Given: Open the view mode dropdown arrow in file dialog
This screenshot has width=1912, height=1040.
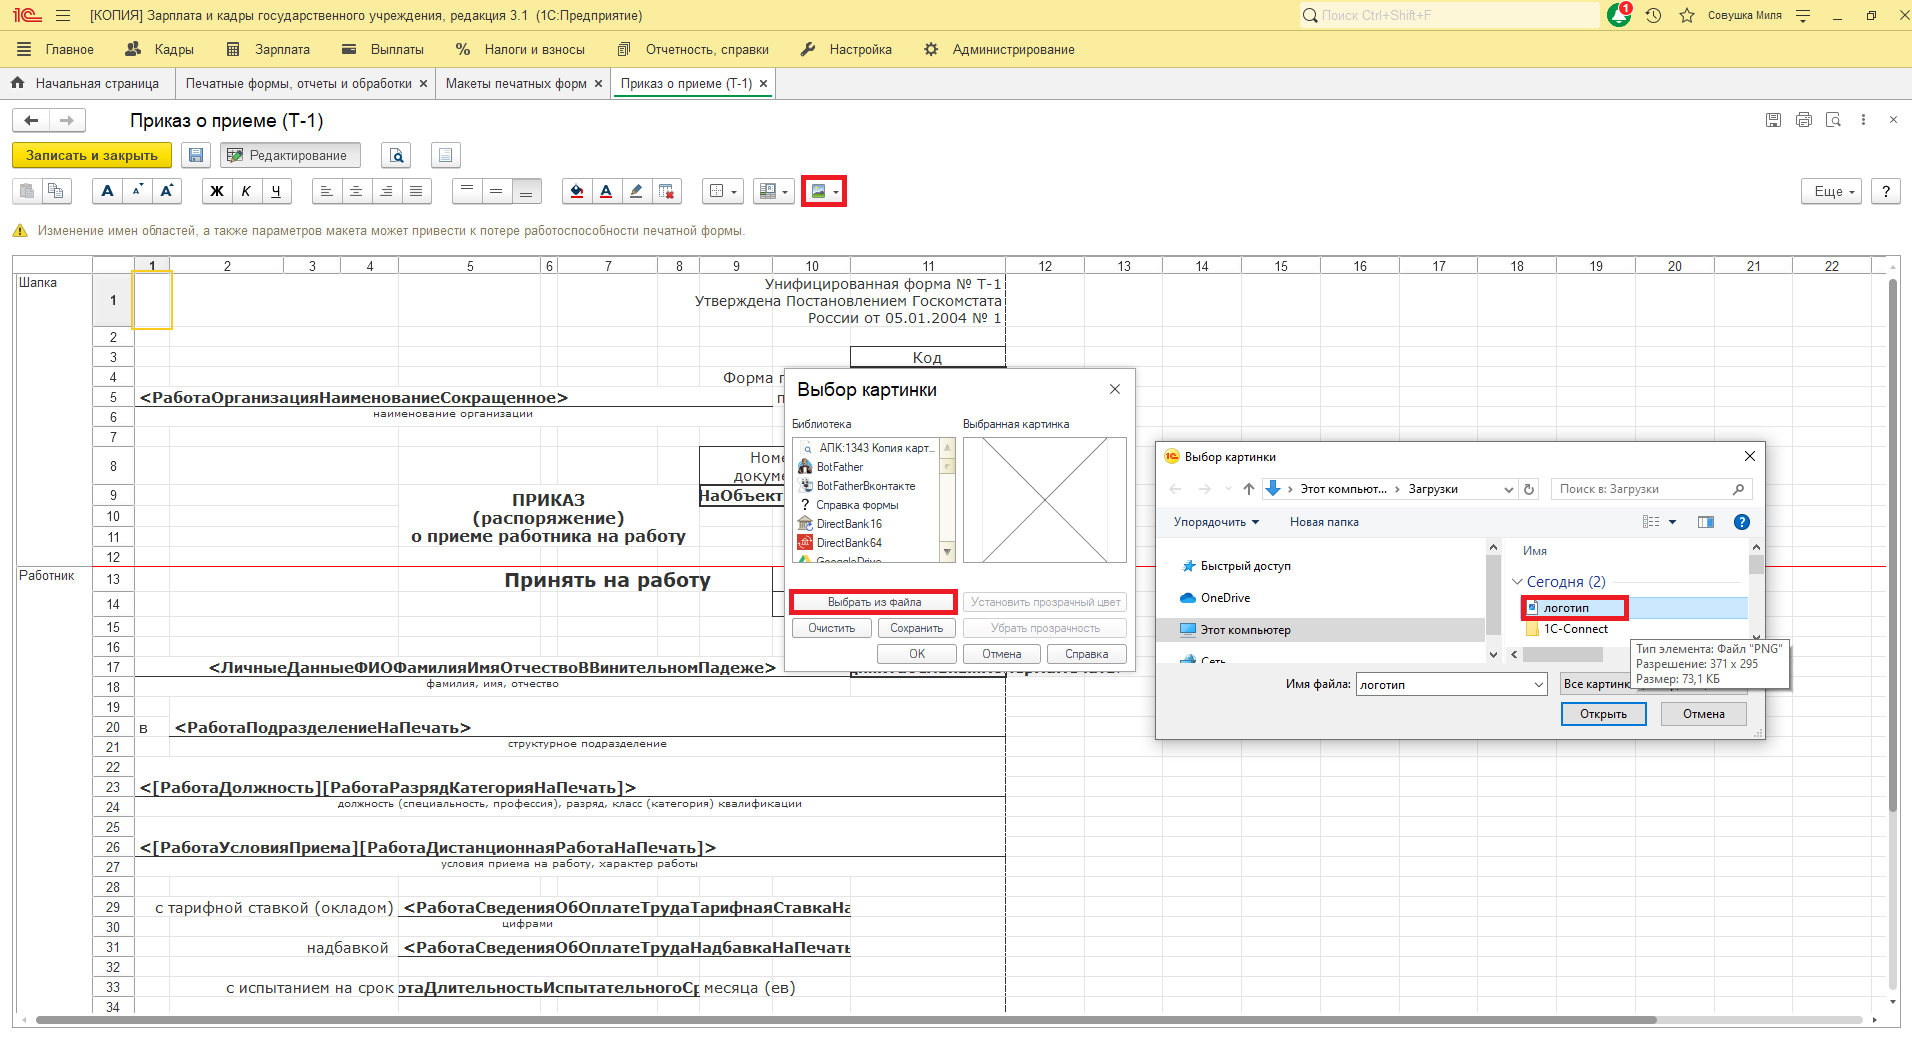Looking at the screenshot, I should pyautogui.click(x=1672, y=522).
